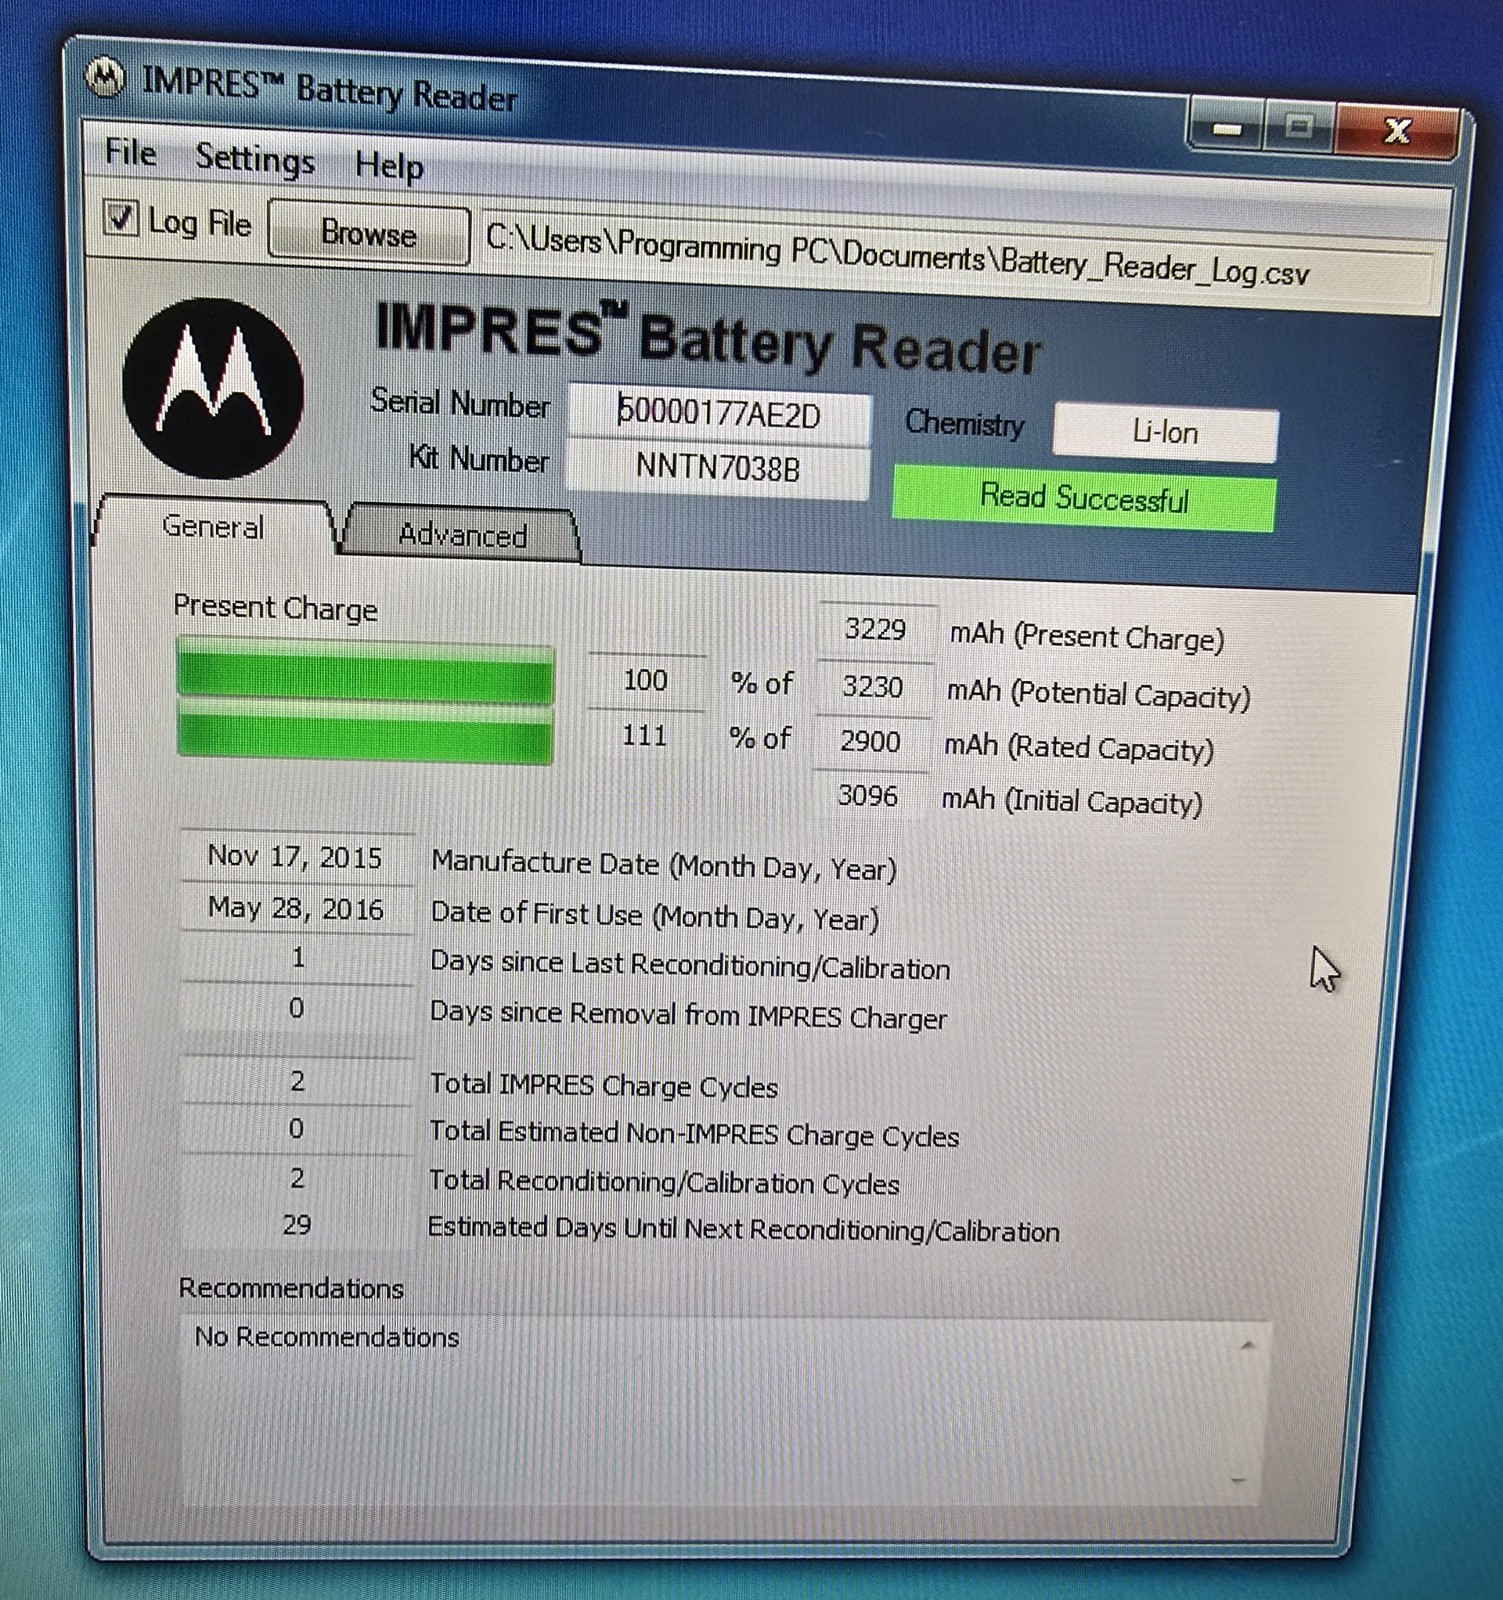
Task: Click the log file path field
Action: (x=950, y=262)
